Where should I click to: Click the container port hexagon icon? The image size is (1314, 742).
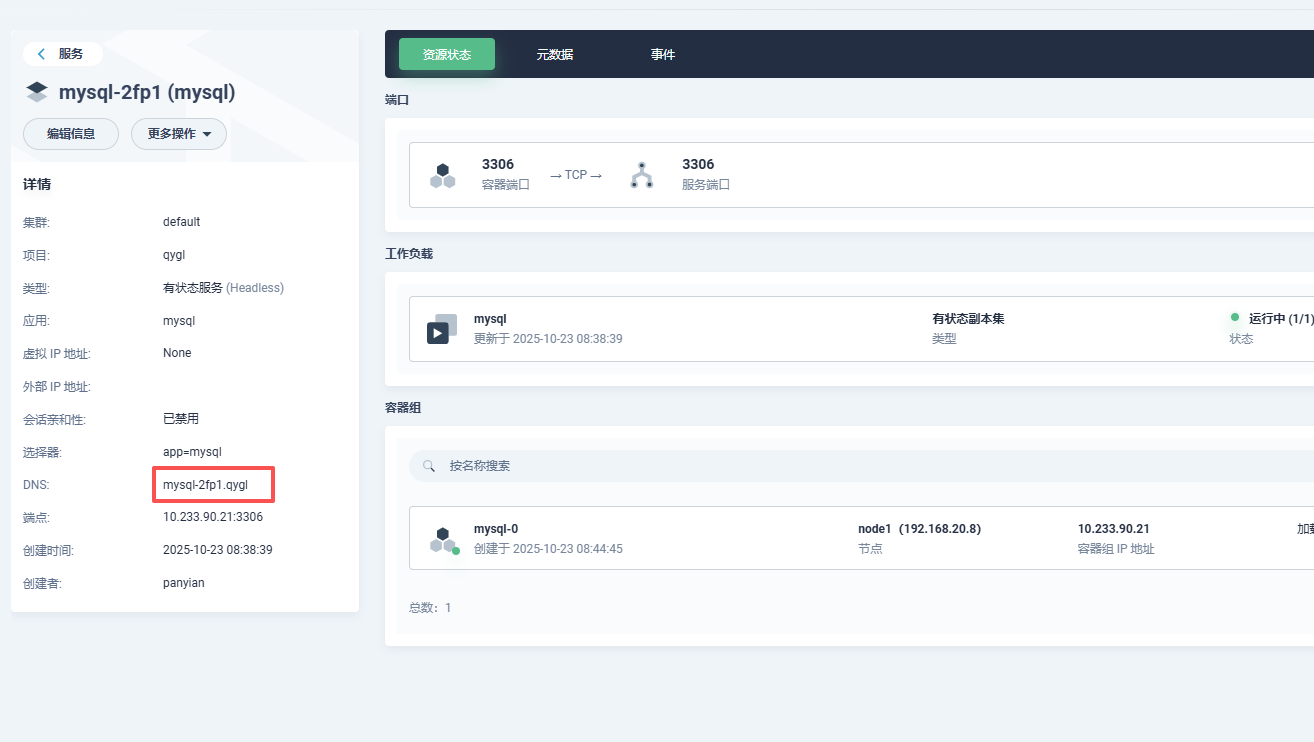443,176
